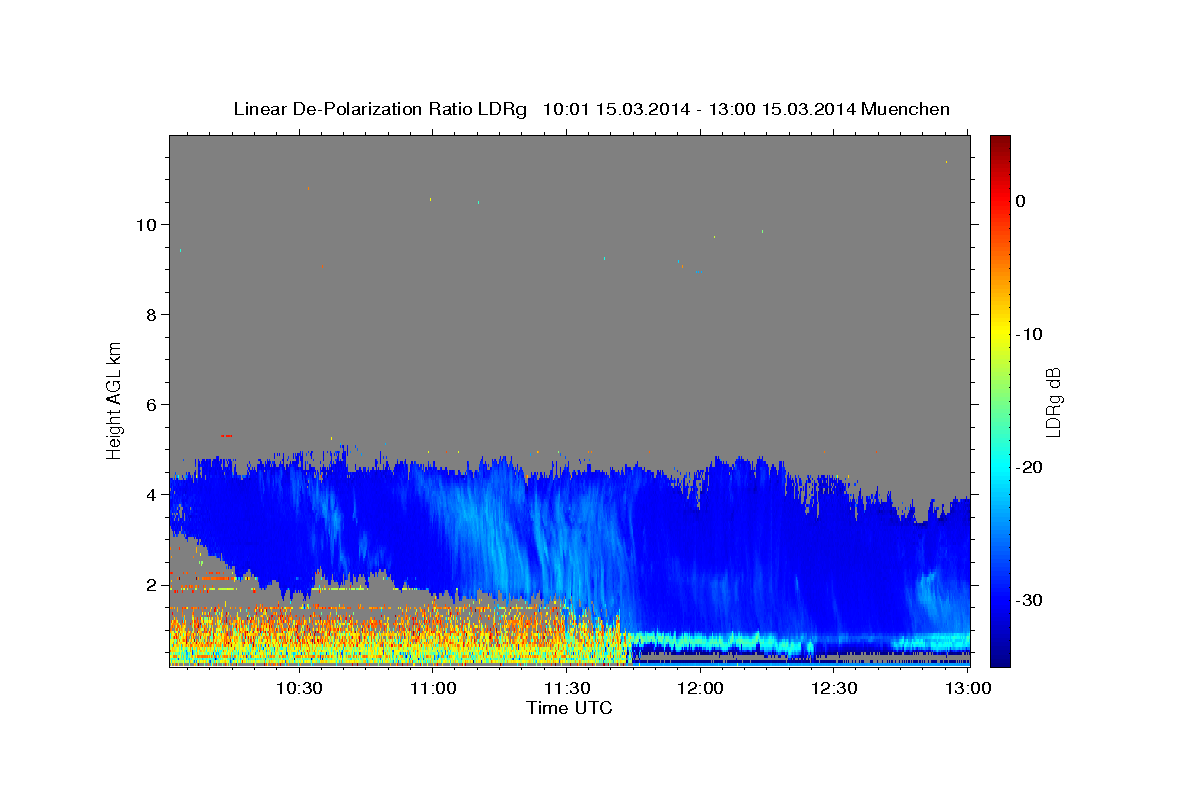
Task: Click the '13:00' time tick label
Action: click(x=968, y=688)
